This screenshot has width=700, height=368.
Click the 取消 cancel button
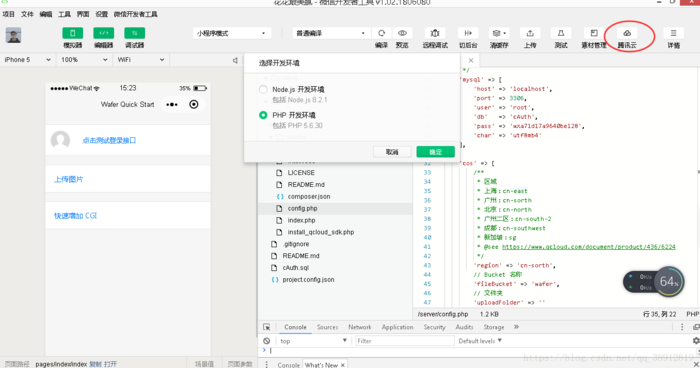(392, 152)
